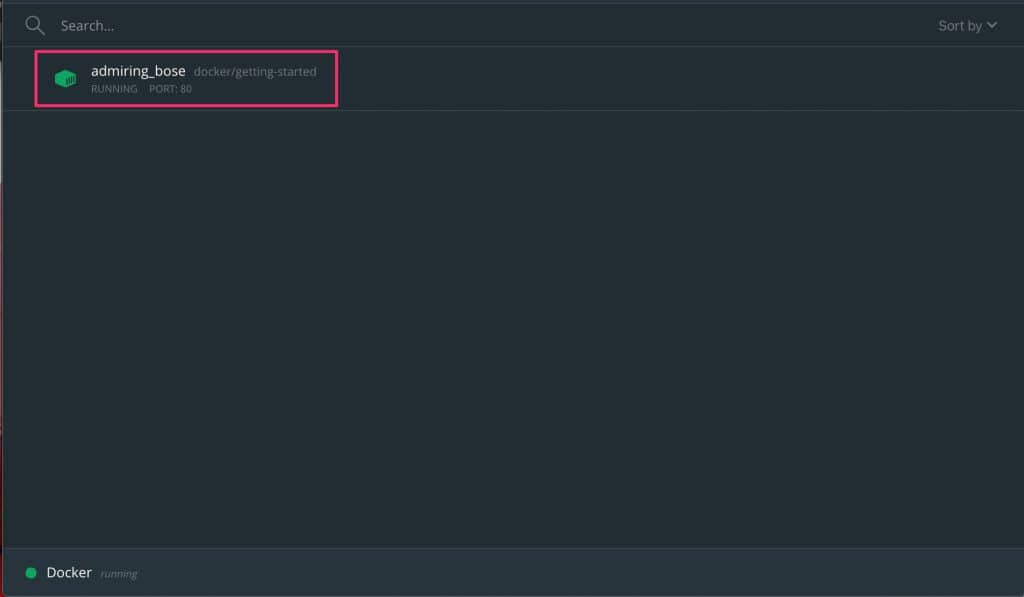1024x597 pixels.
Task: Click the green Docker status dot
Action: tap(31, 573)
